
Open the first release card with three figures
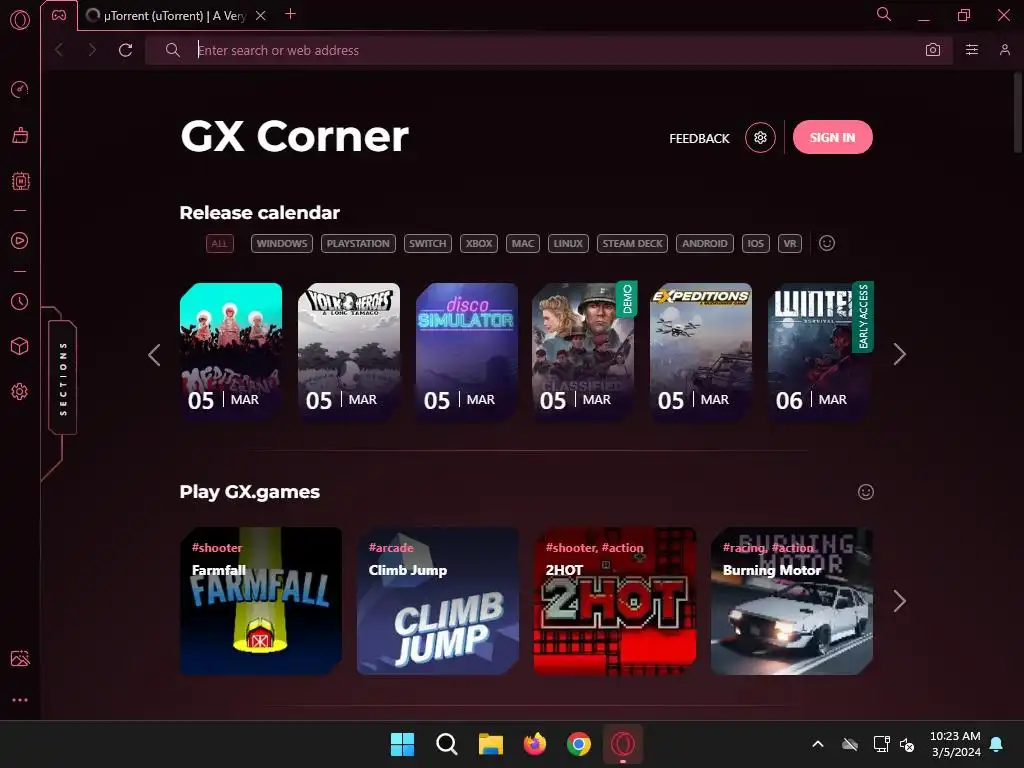pyautogui.click(x=231, y=351)
